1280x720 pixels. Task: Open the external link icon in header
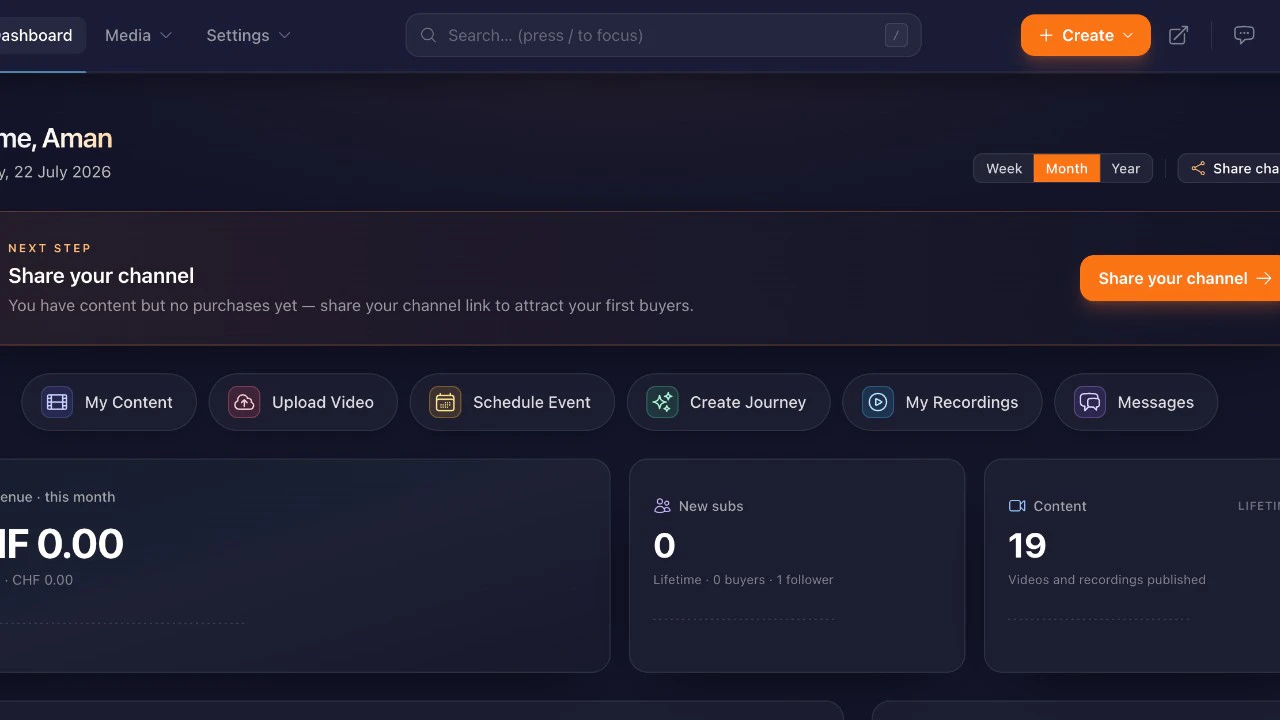point(1179,35)
